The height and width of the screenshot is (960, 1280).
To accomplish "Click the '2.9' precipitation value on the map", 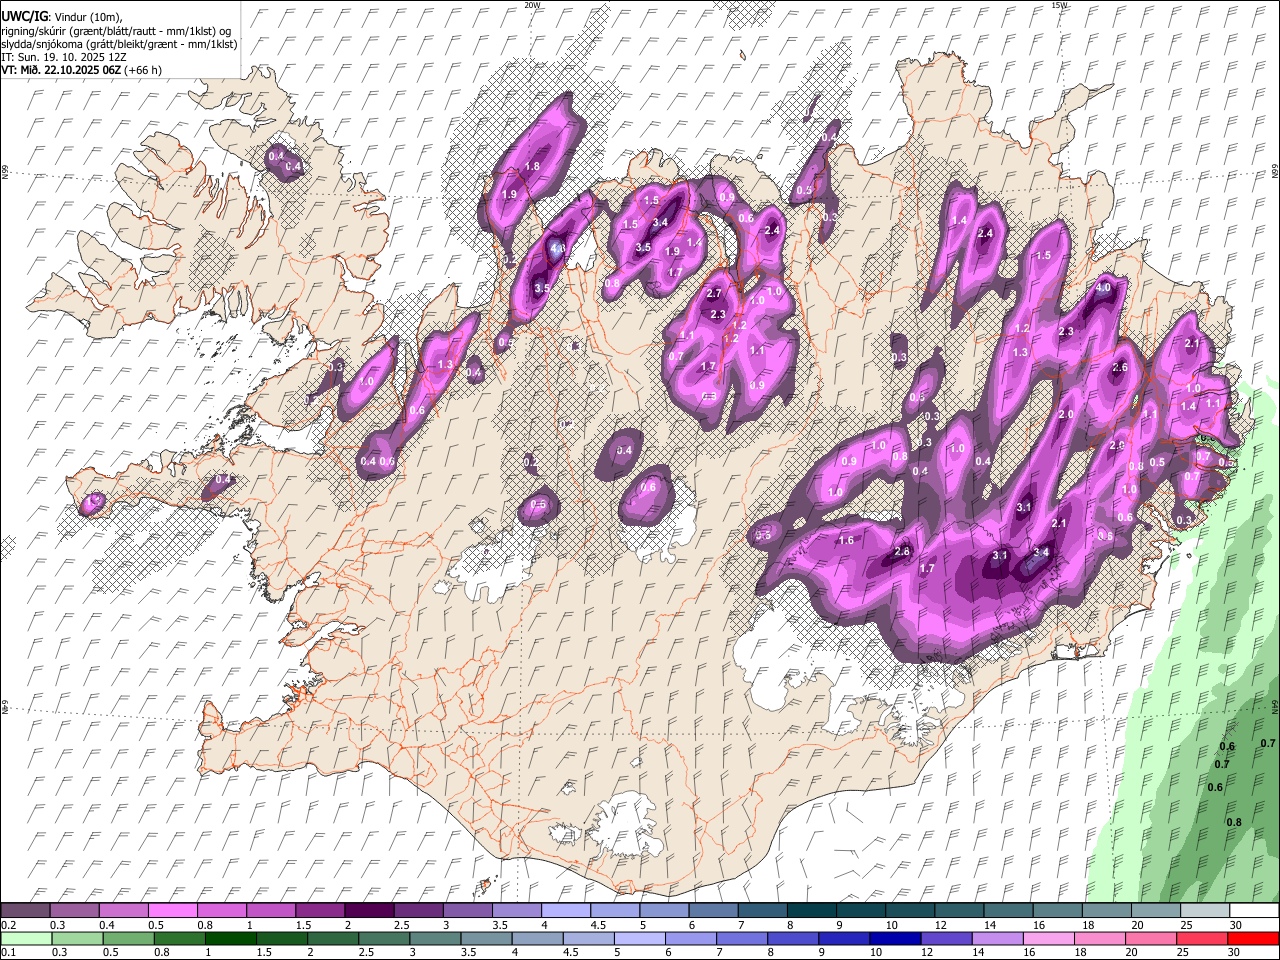I will pos(1117,446).
